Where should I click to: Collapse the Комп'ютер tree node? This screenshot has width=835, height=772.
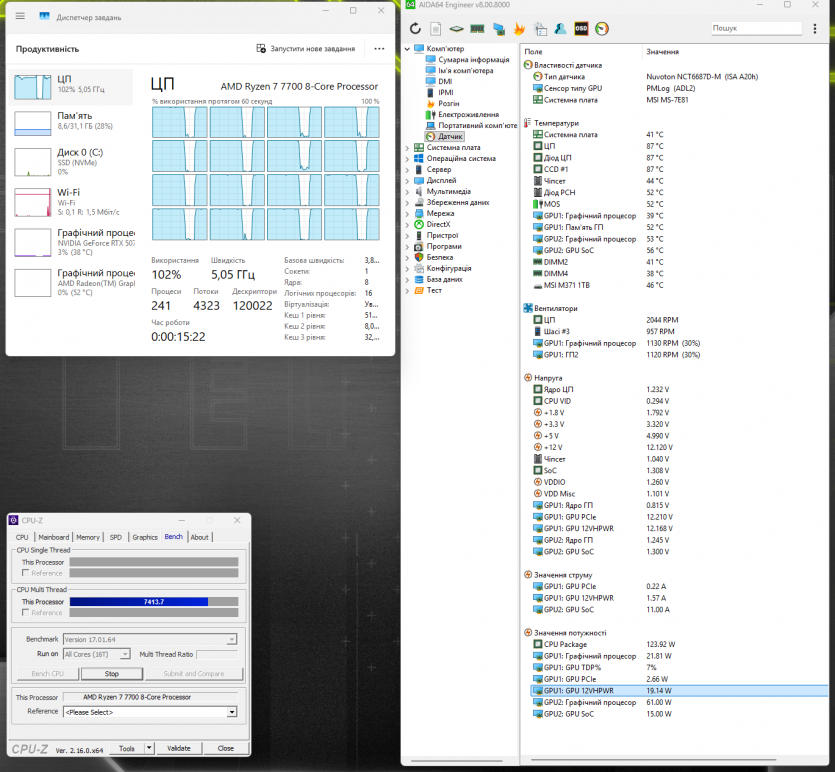coord(407,48)
